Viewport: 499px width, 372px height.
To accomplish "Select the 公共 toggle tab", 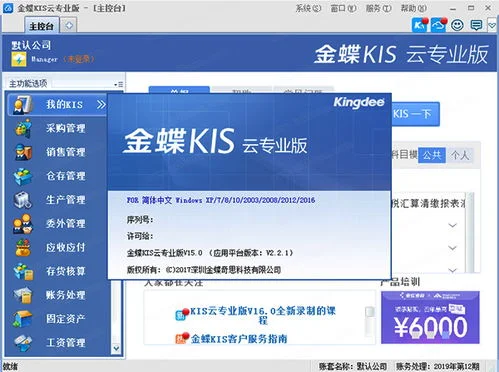I will (x=432, y=155).
